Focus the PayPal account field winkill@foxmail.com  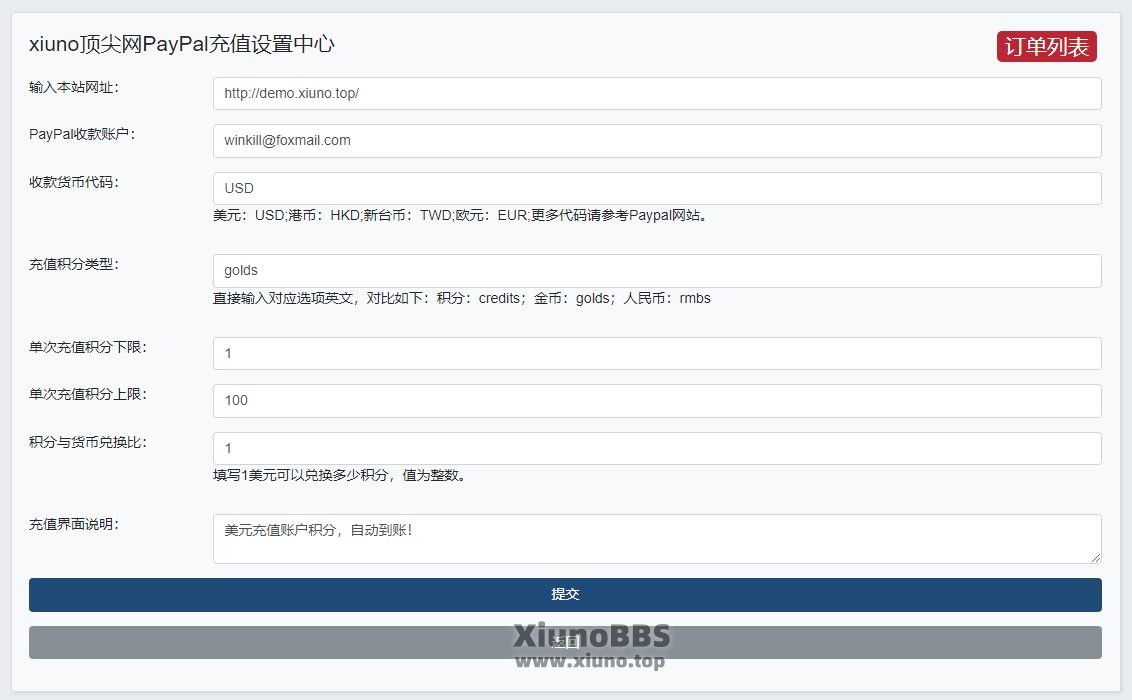coord(657,141)
